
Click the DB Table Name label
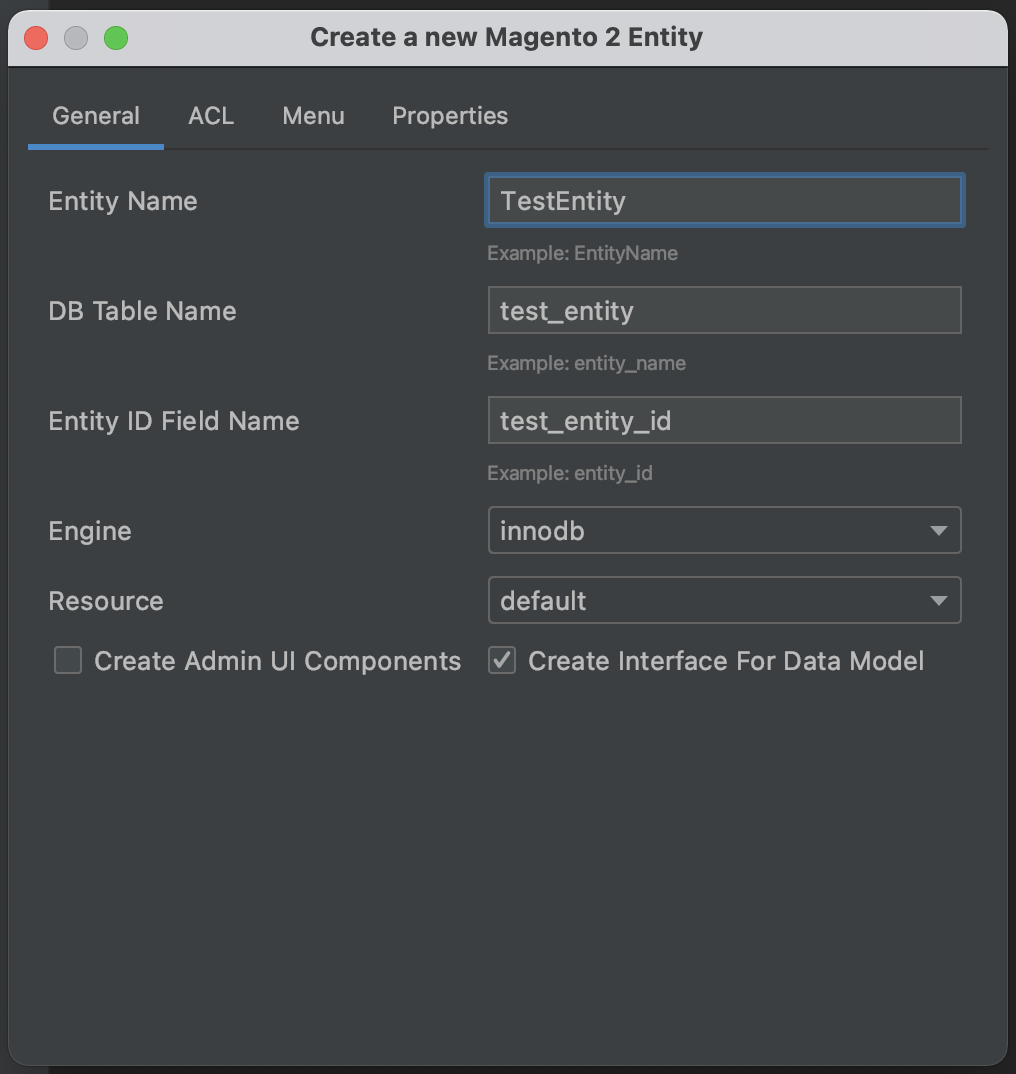tap(143, 311)
